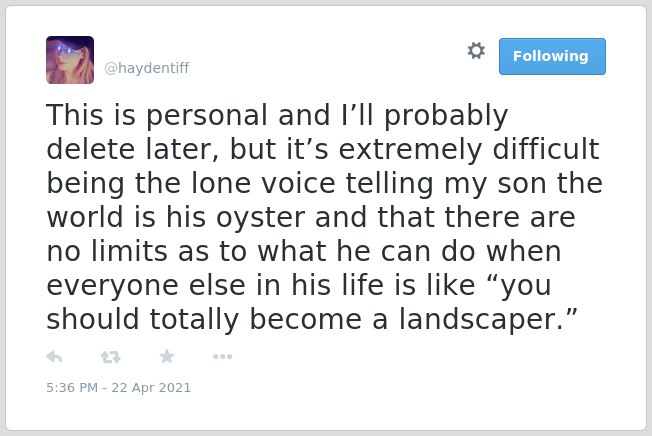Open the gear settings menu
This screenshot has height=436, width=652.
click(476, 51)
